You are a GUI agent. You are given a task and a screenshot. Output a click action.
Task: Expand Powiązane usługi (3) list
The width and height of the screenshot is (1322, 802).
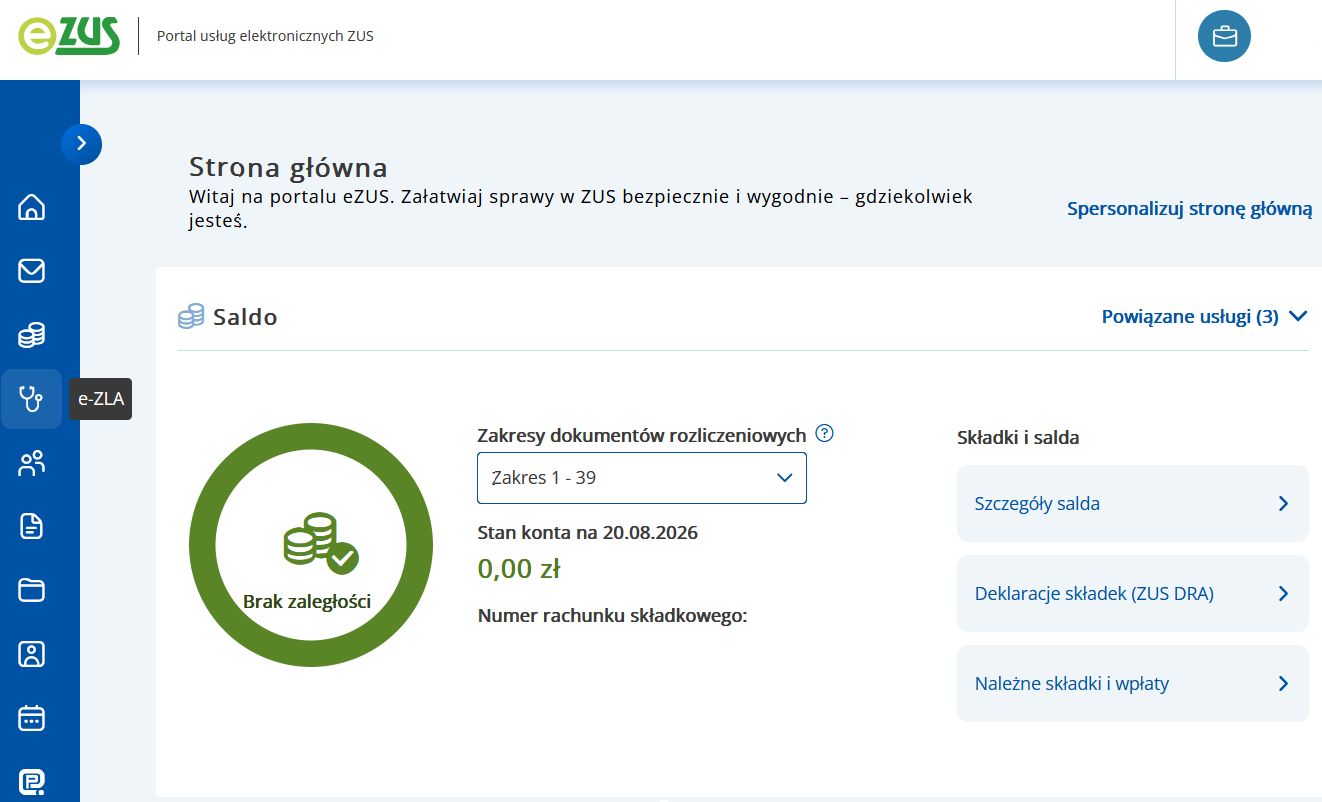[x=1204, y=317]
